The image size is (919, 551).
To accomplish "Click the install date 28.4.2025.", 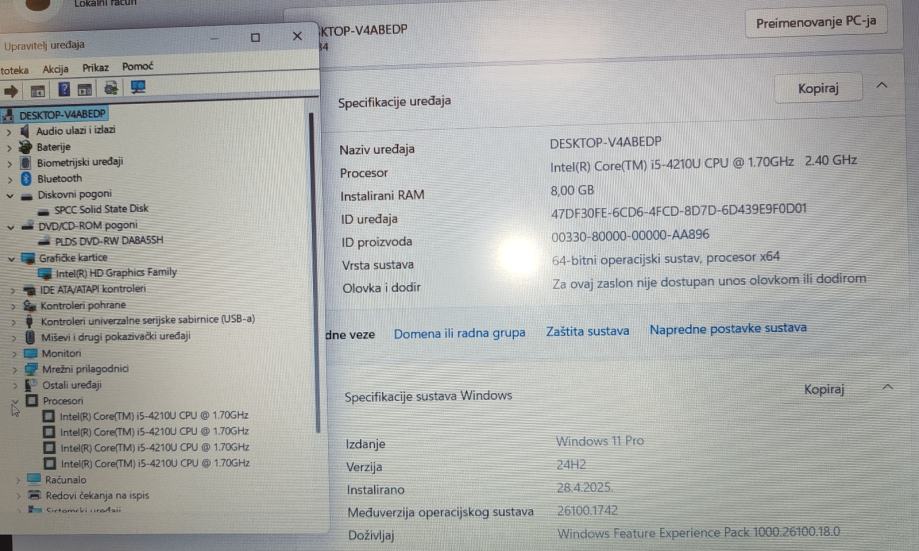I will [584, 488].
